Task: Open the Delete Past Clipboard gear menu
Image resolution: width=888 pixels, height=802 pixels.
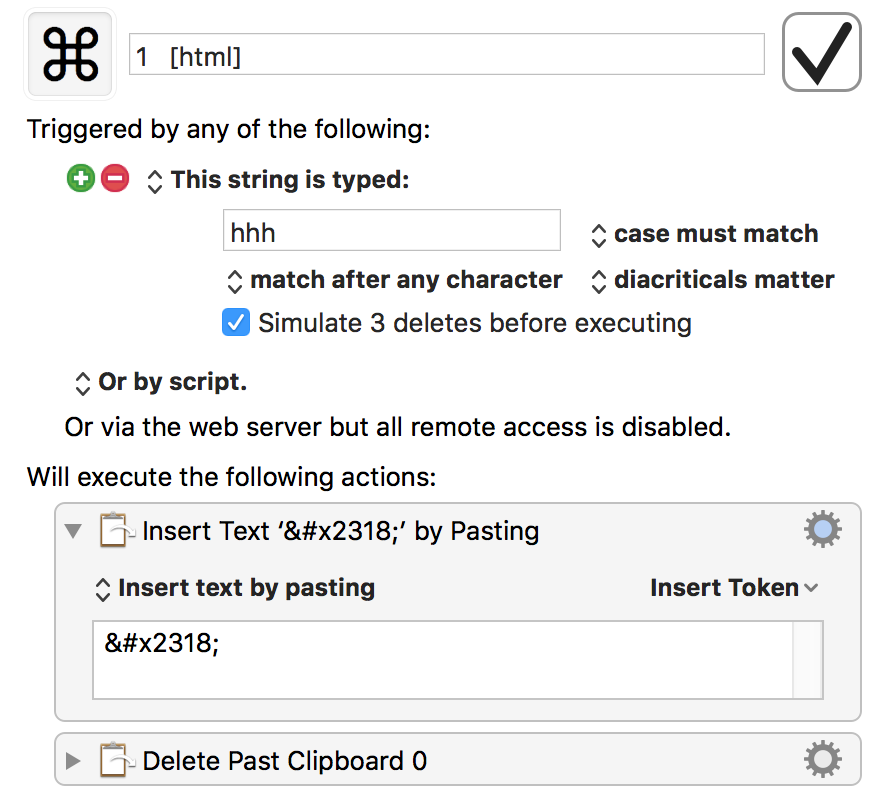Action: click(x=822, y=759)
